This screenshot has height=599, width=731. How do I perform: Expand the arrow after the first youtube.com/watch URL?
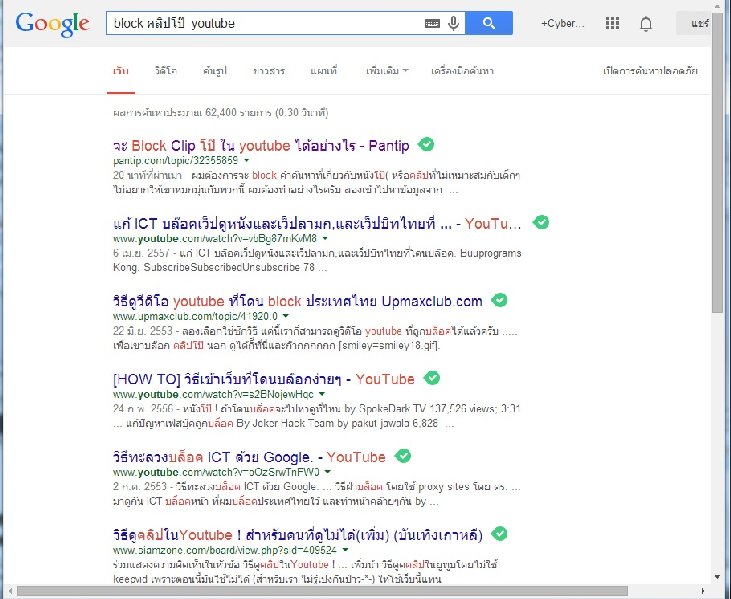pyautogui.click(x=325, y=238)
